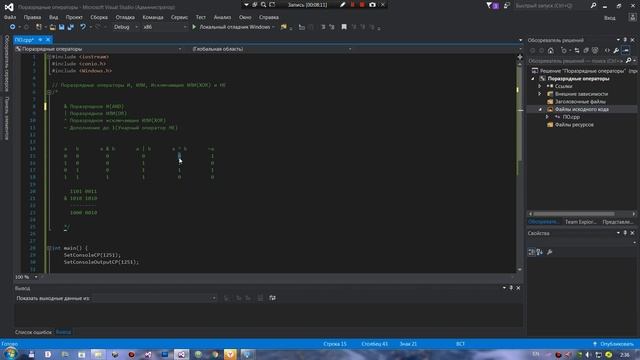Viewport: 640px width, 360px height.
Task: Click the Вход sign-in link
Action: tap(609, 18)
